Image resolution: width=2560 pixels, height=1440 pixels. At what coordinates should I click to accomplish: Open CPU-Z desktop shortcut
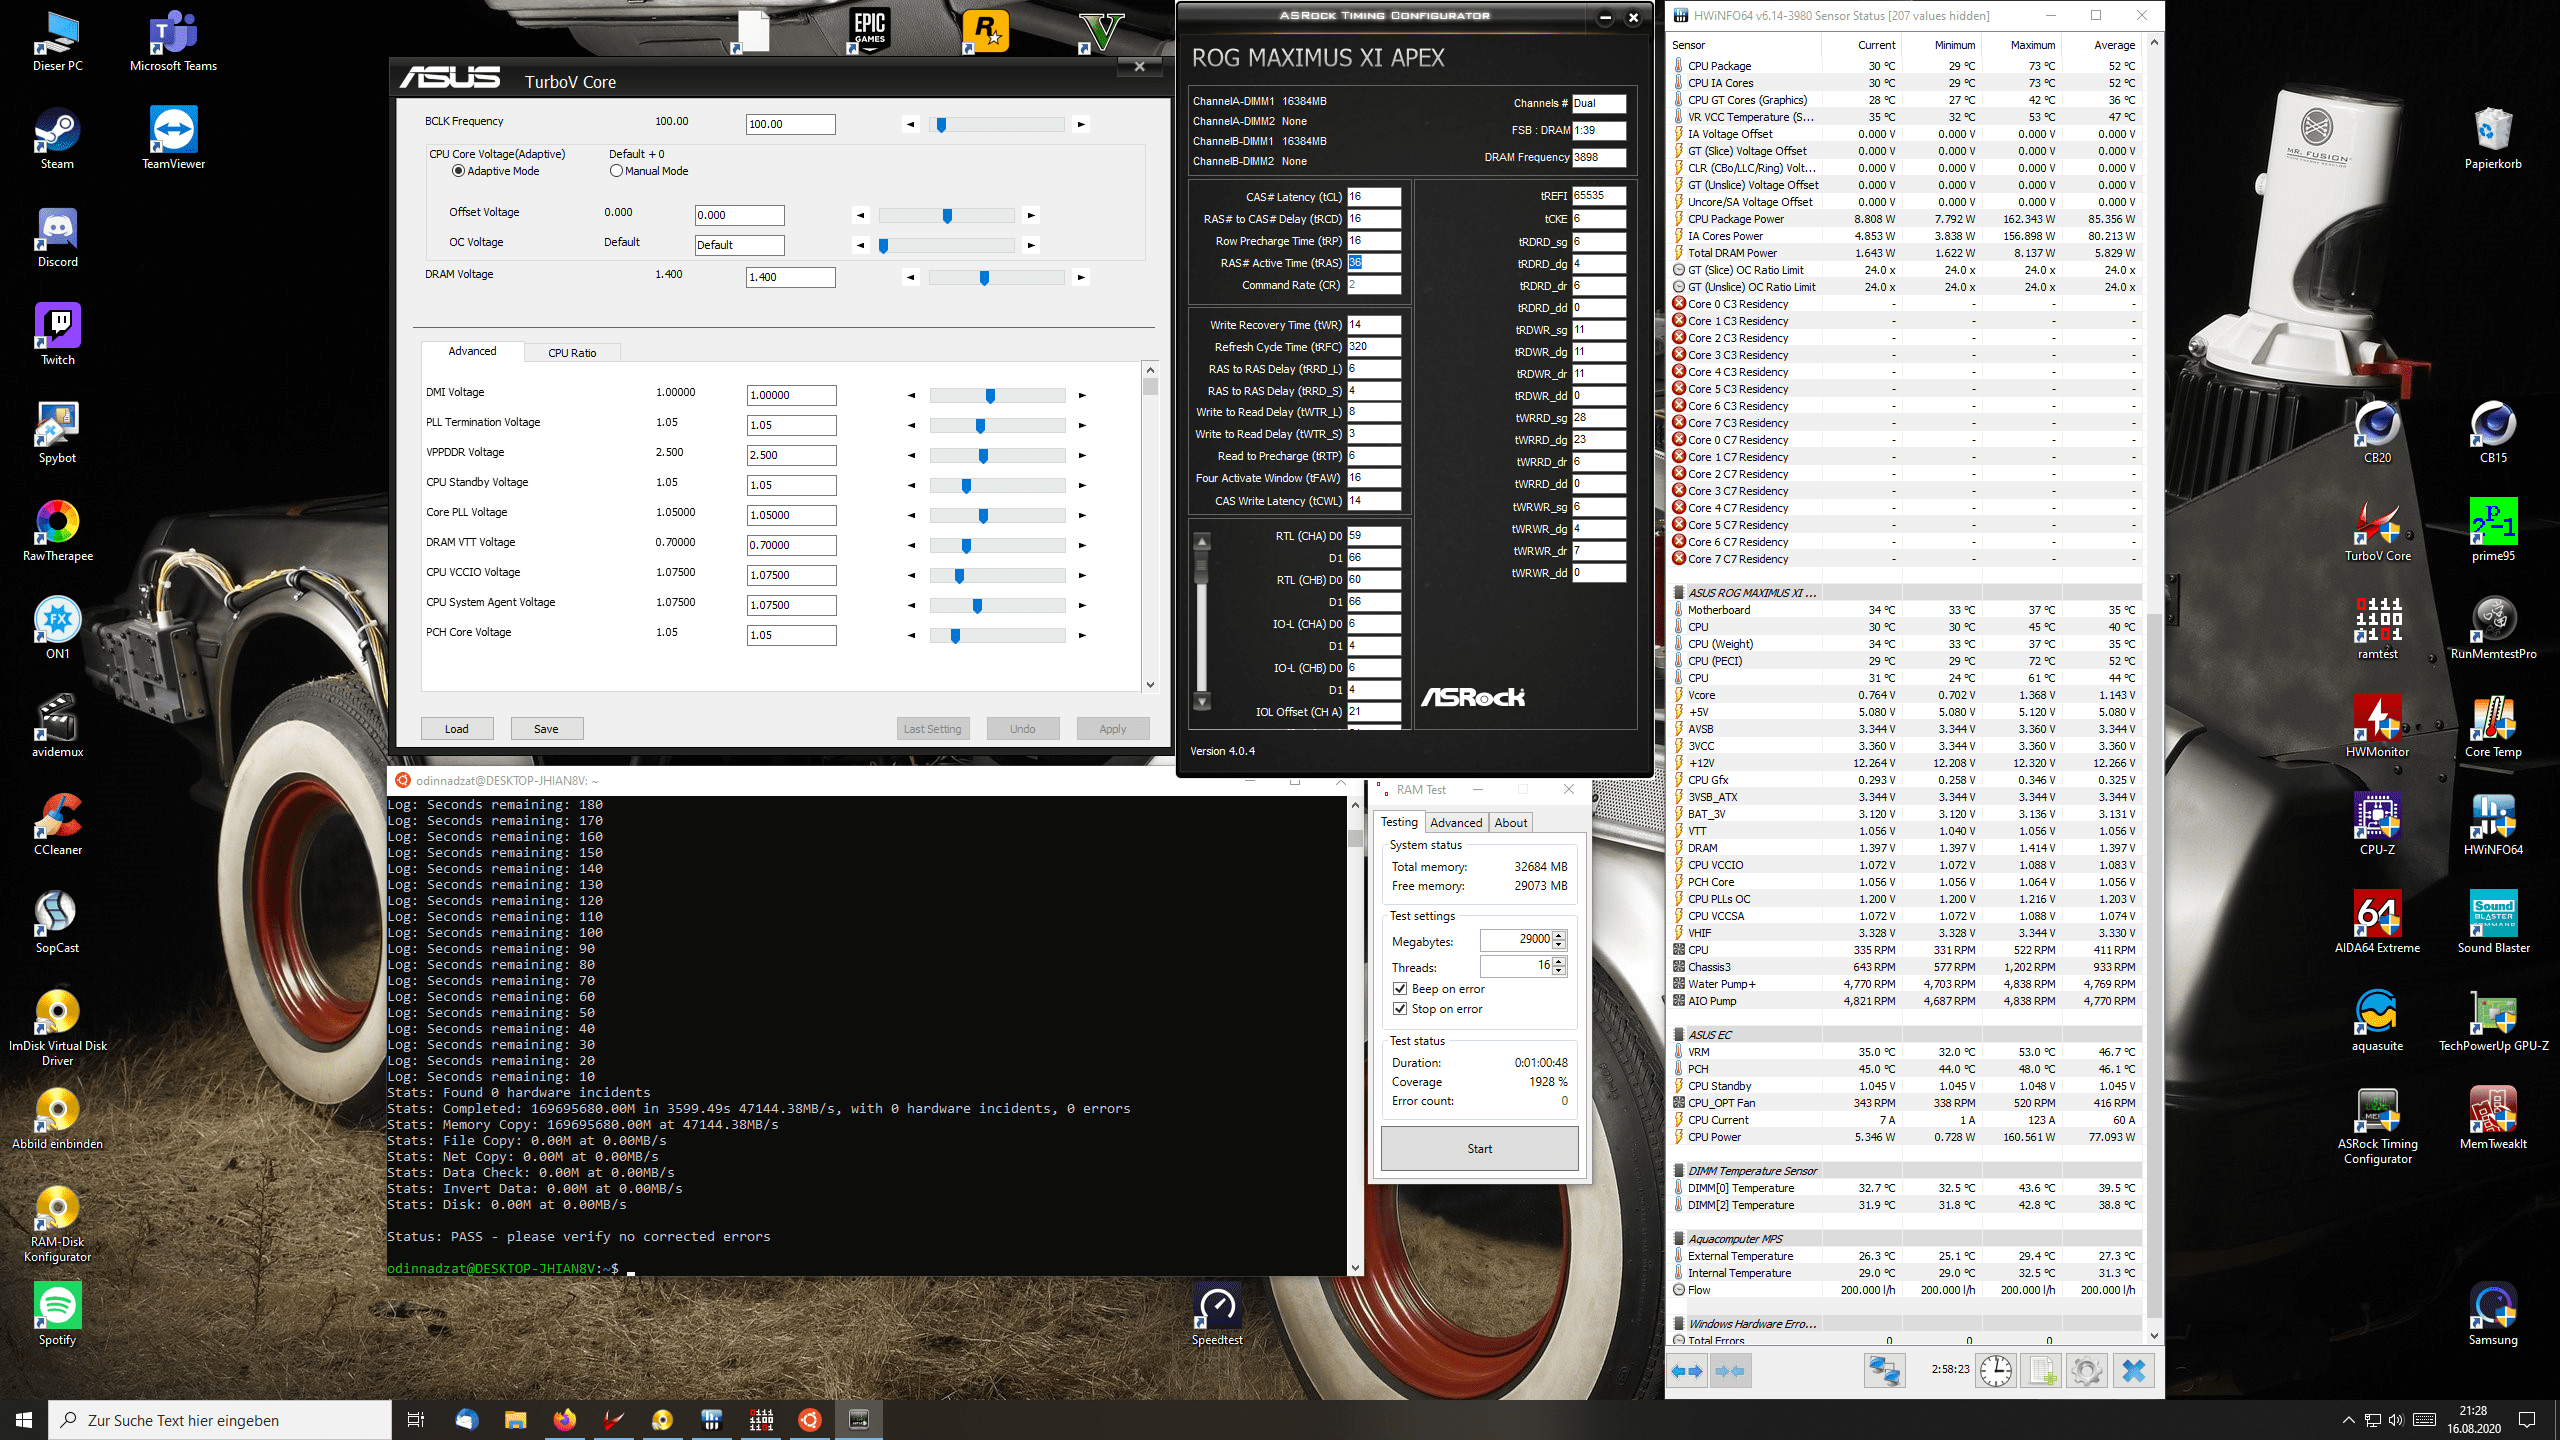click(x=2377, y=824)
